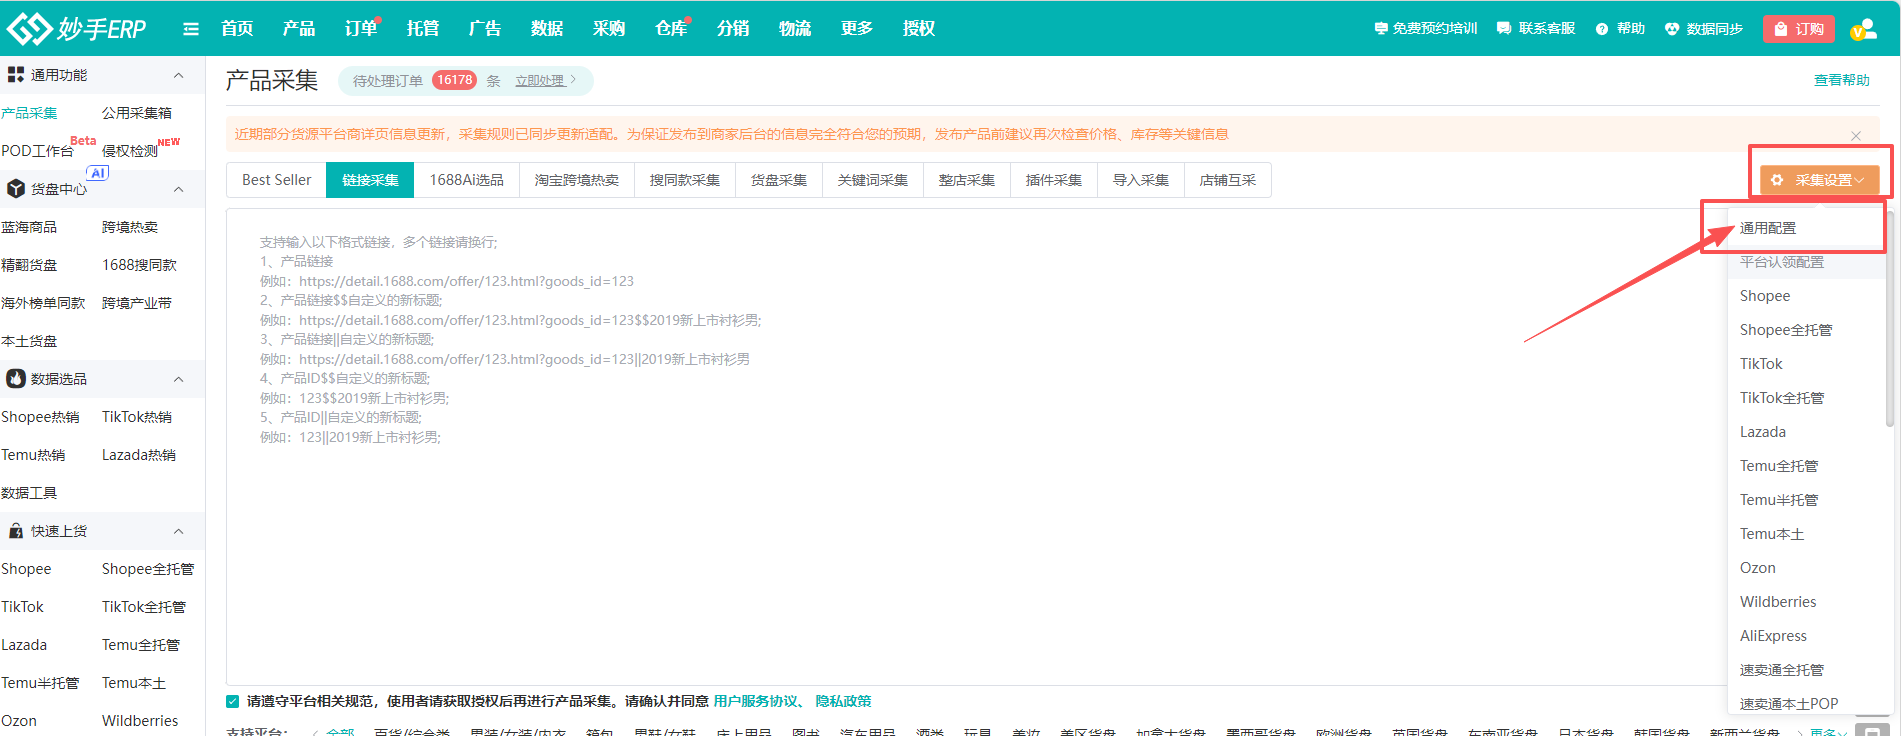Open 查看帮助 link
Viewport: 1901px width, 736px height.
click(1842, 80)
